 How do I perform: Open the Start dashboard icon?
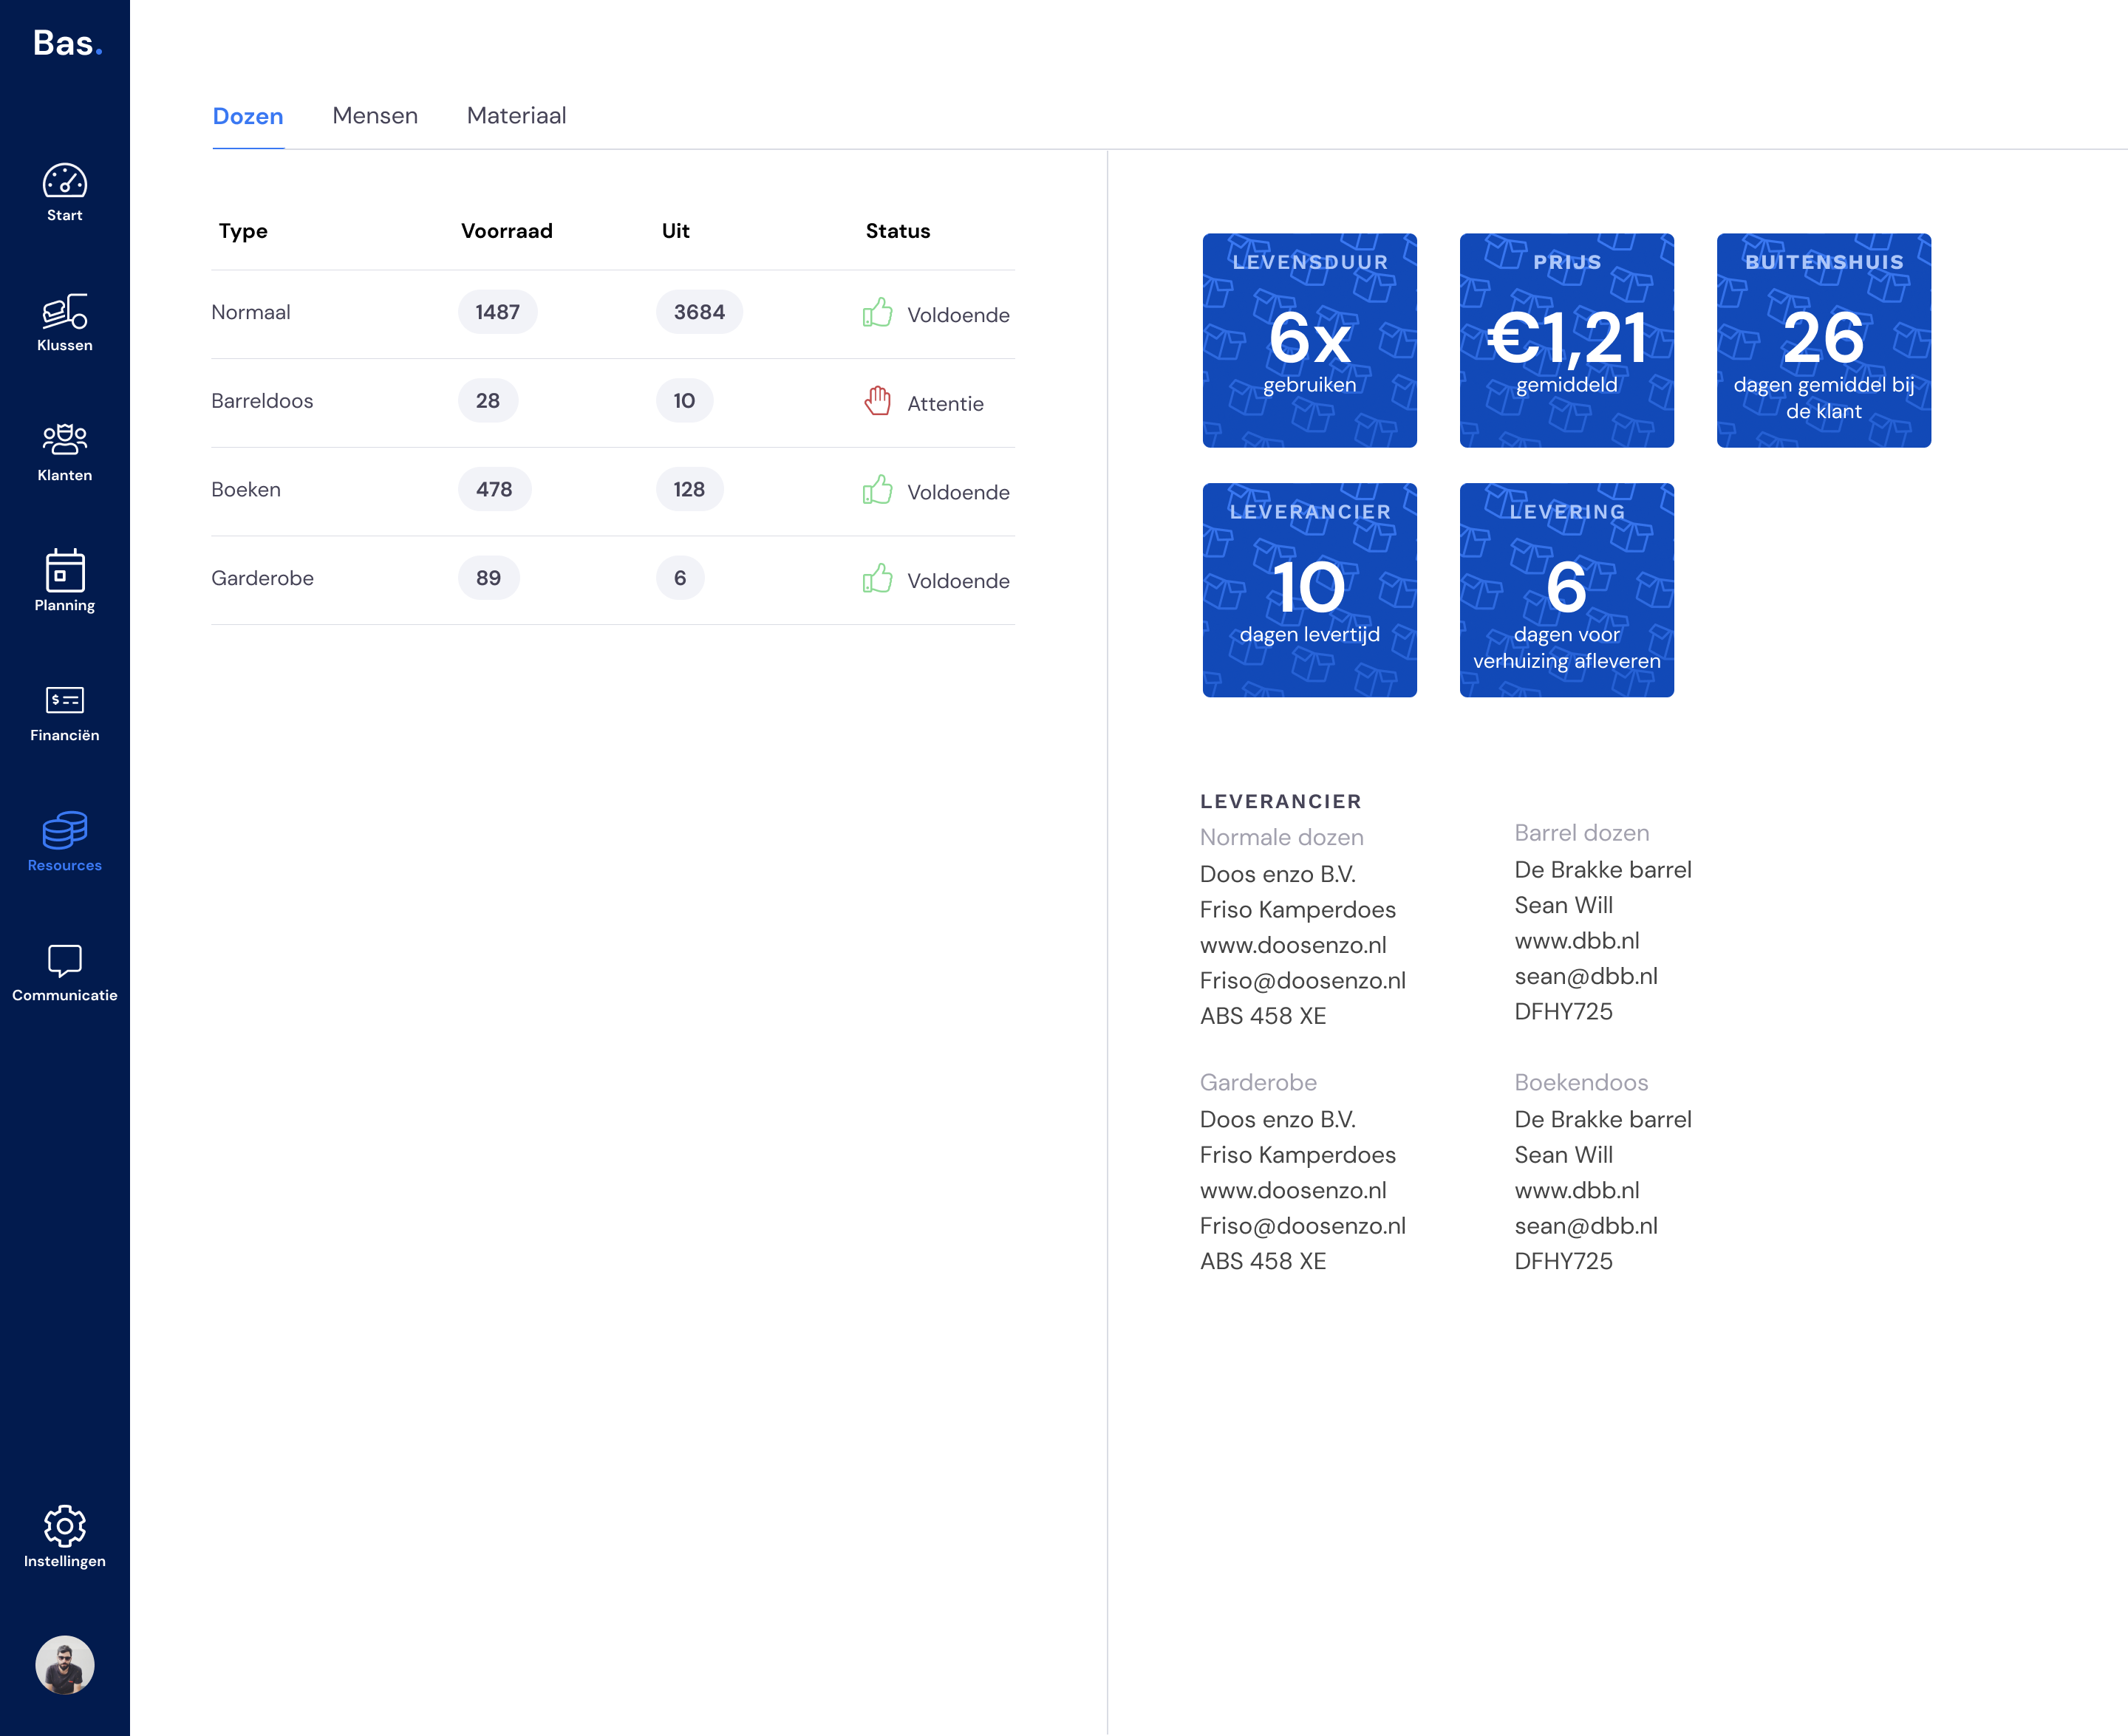[x=64, y=182]
